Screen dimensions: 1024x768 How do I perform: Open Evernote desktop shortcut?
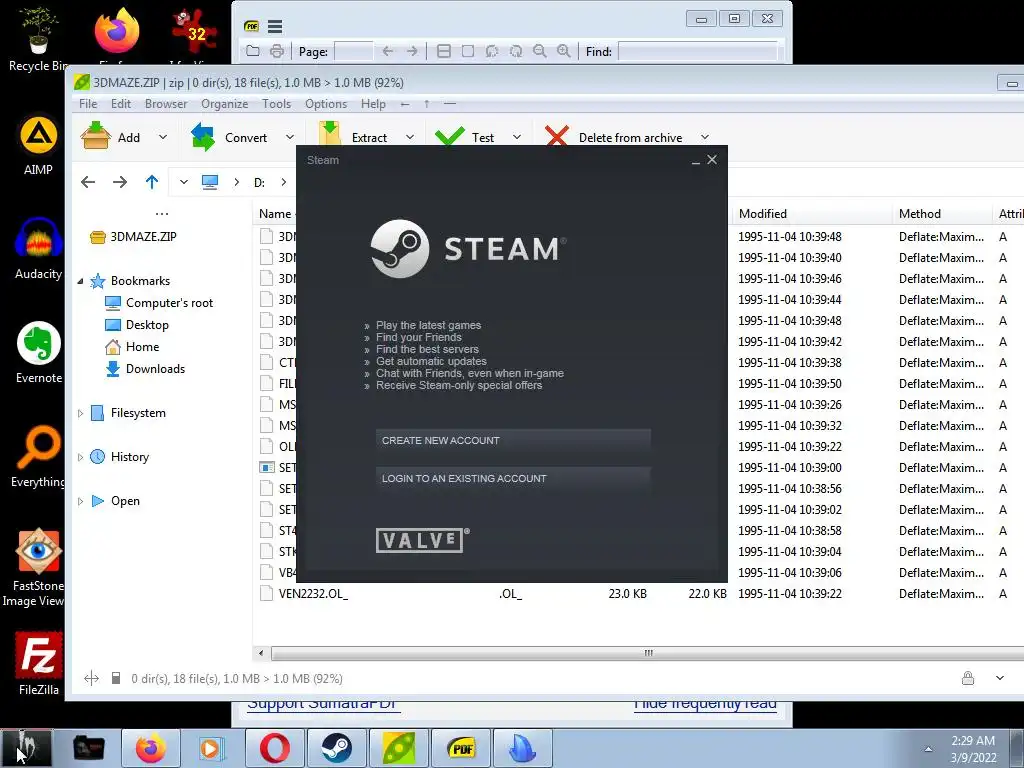tap(39, 353)
